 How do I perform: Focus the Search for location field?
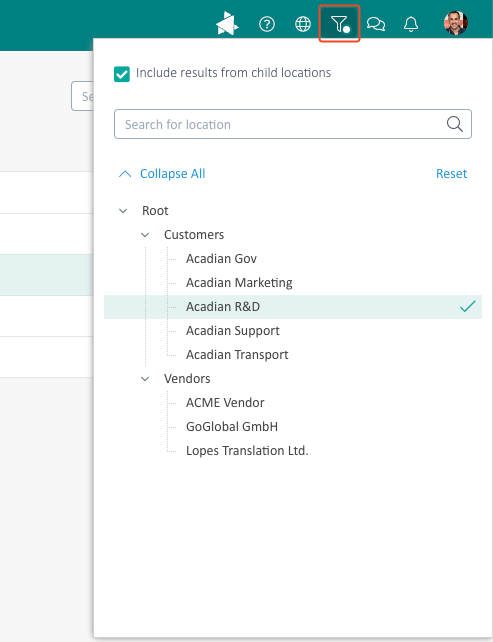[x=293, y=124]
